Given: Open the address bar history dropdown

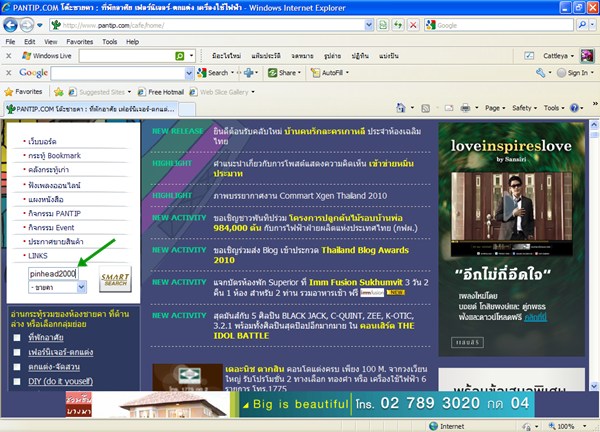Looking at the screenshot, I should (368, 25).
